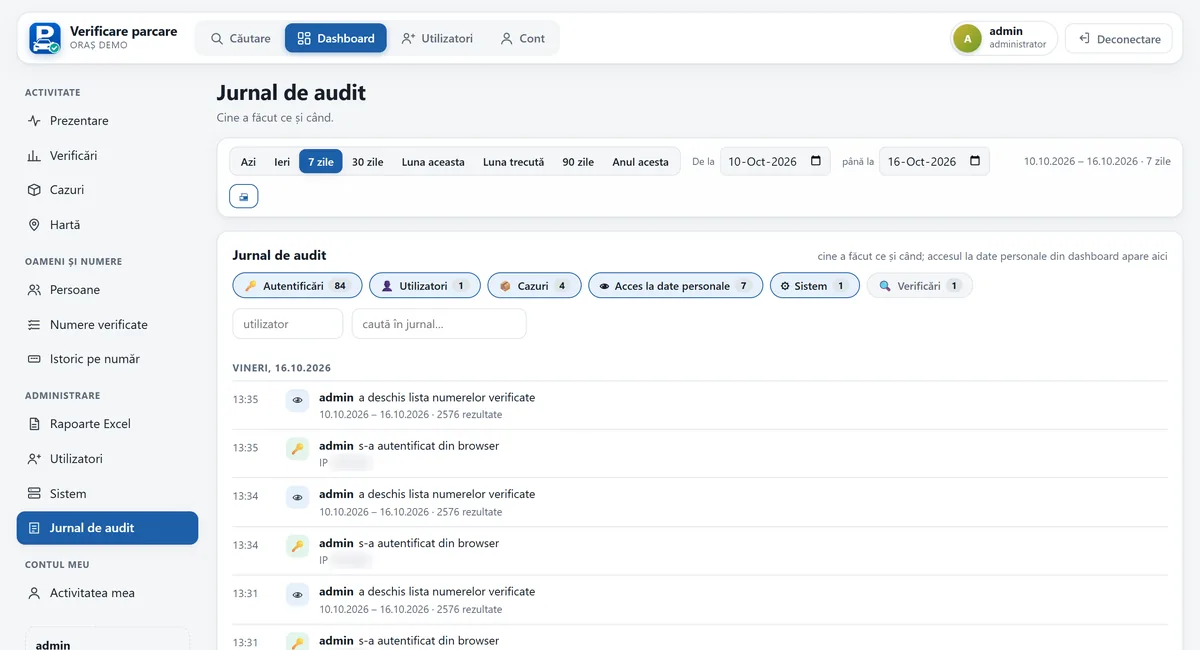Open Verificări in the sidebar

(107, 156)
